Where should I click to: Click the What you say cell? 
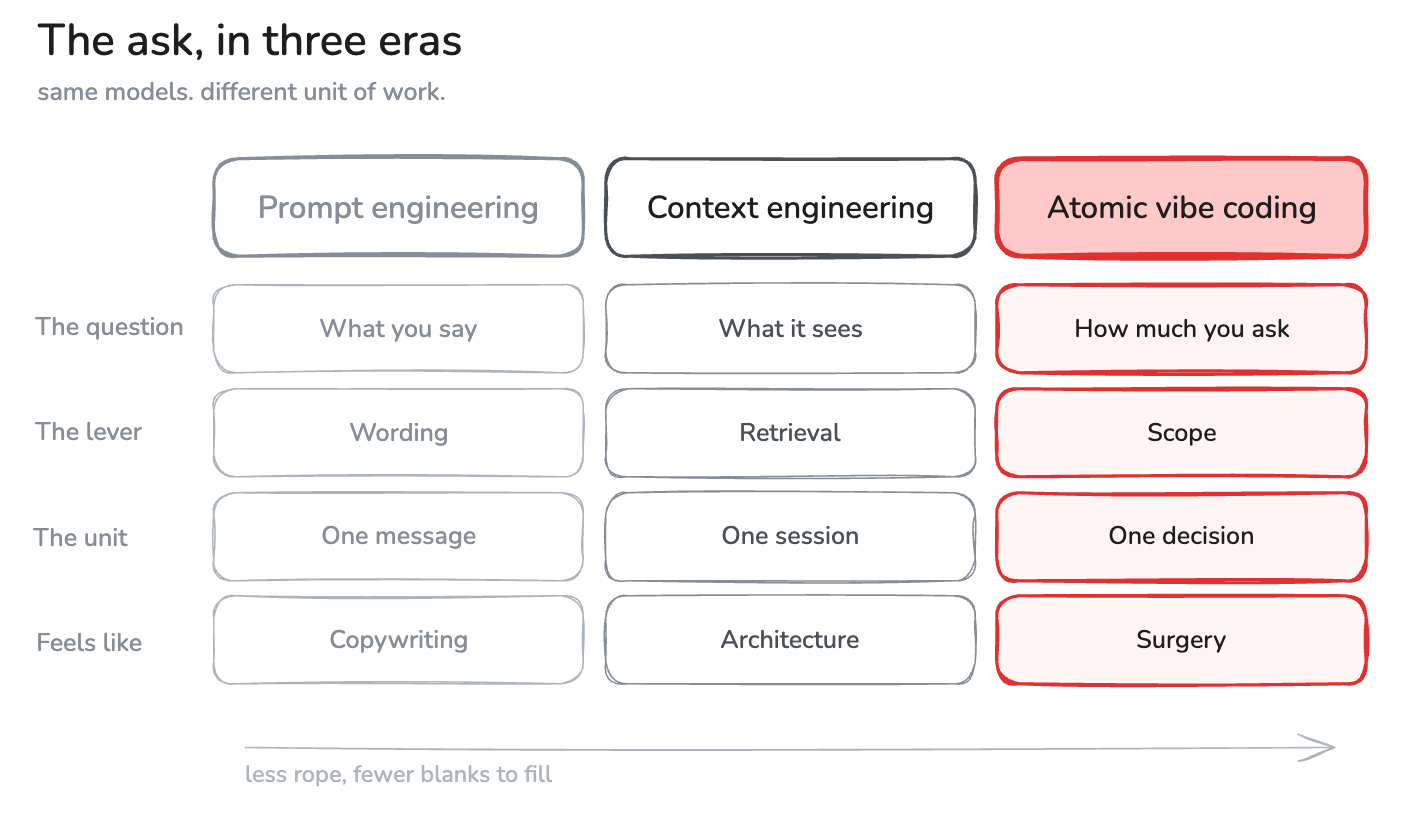398,329
